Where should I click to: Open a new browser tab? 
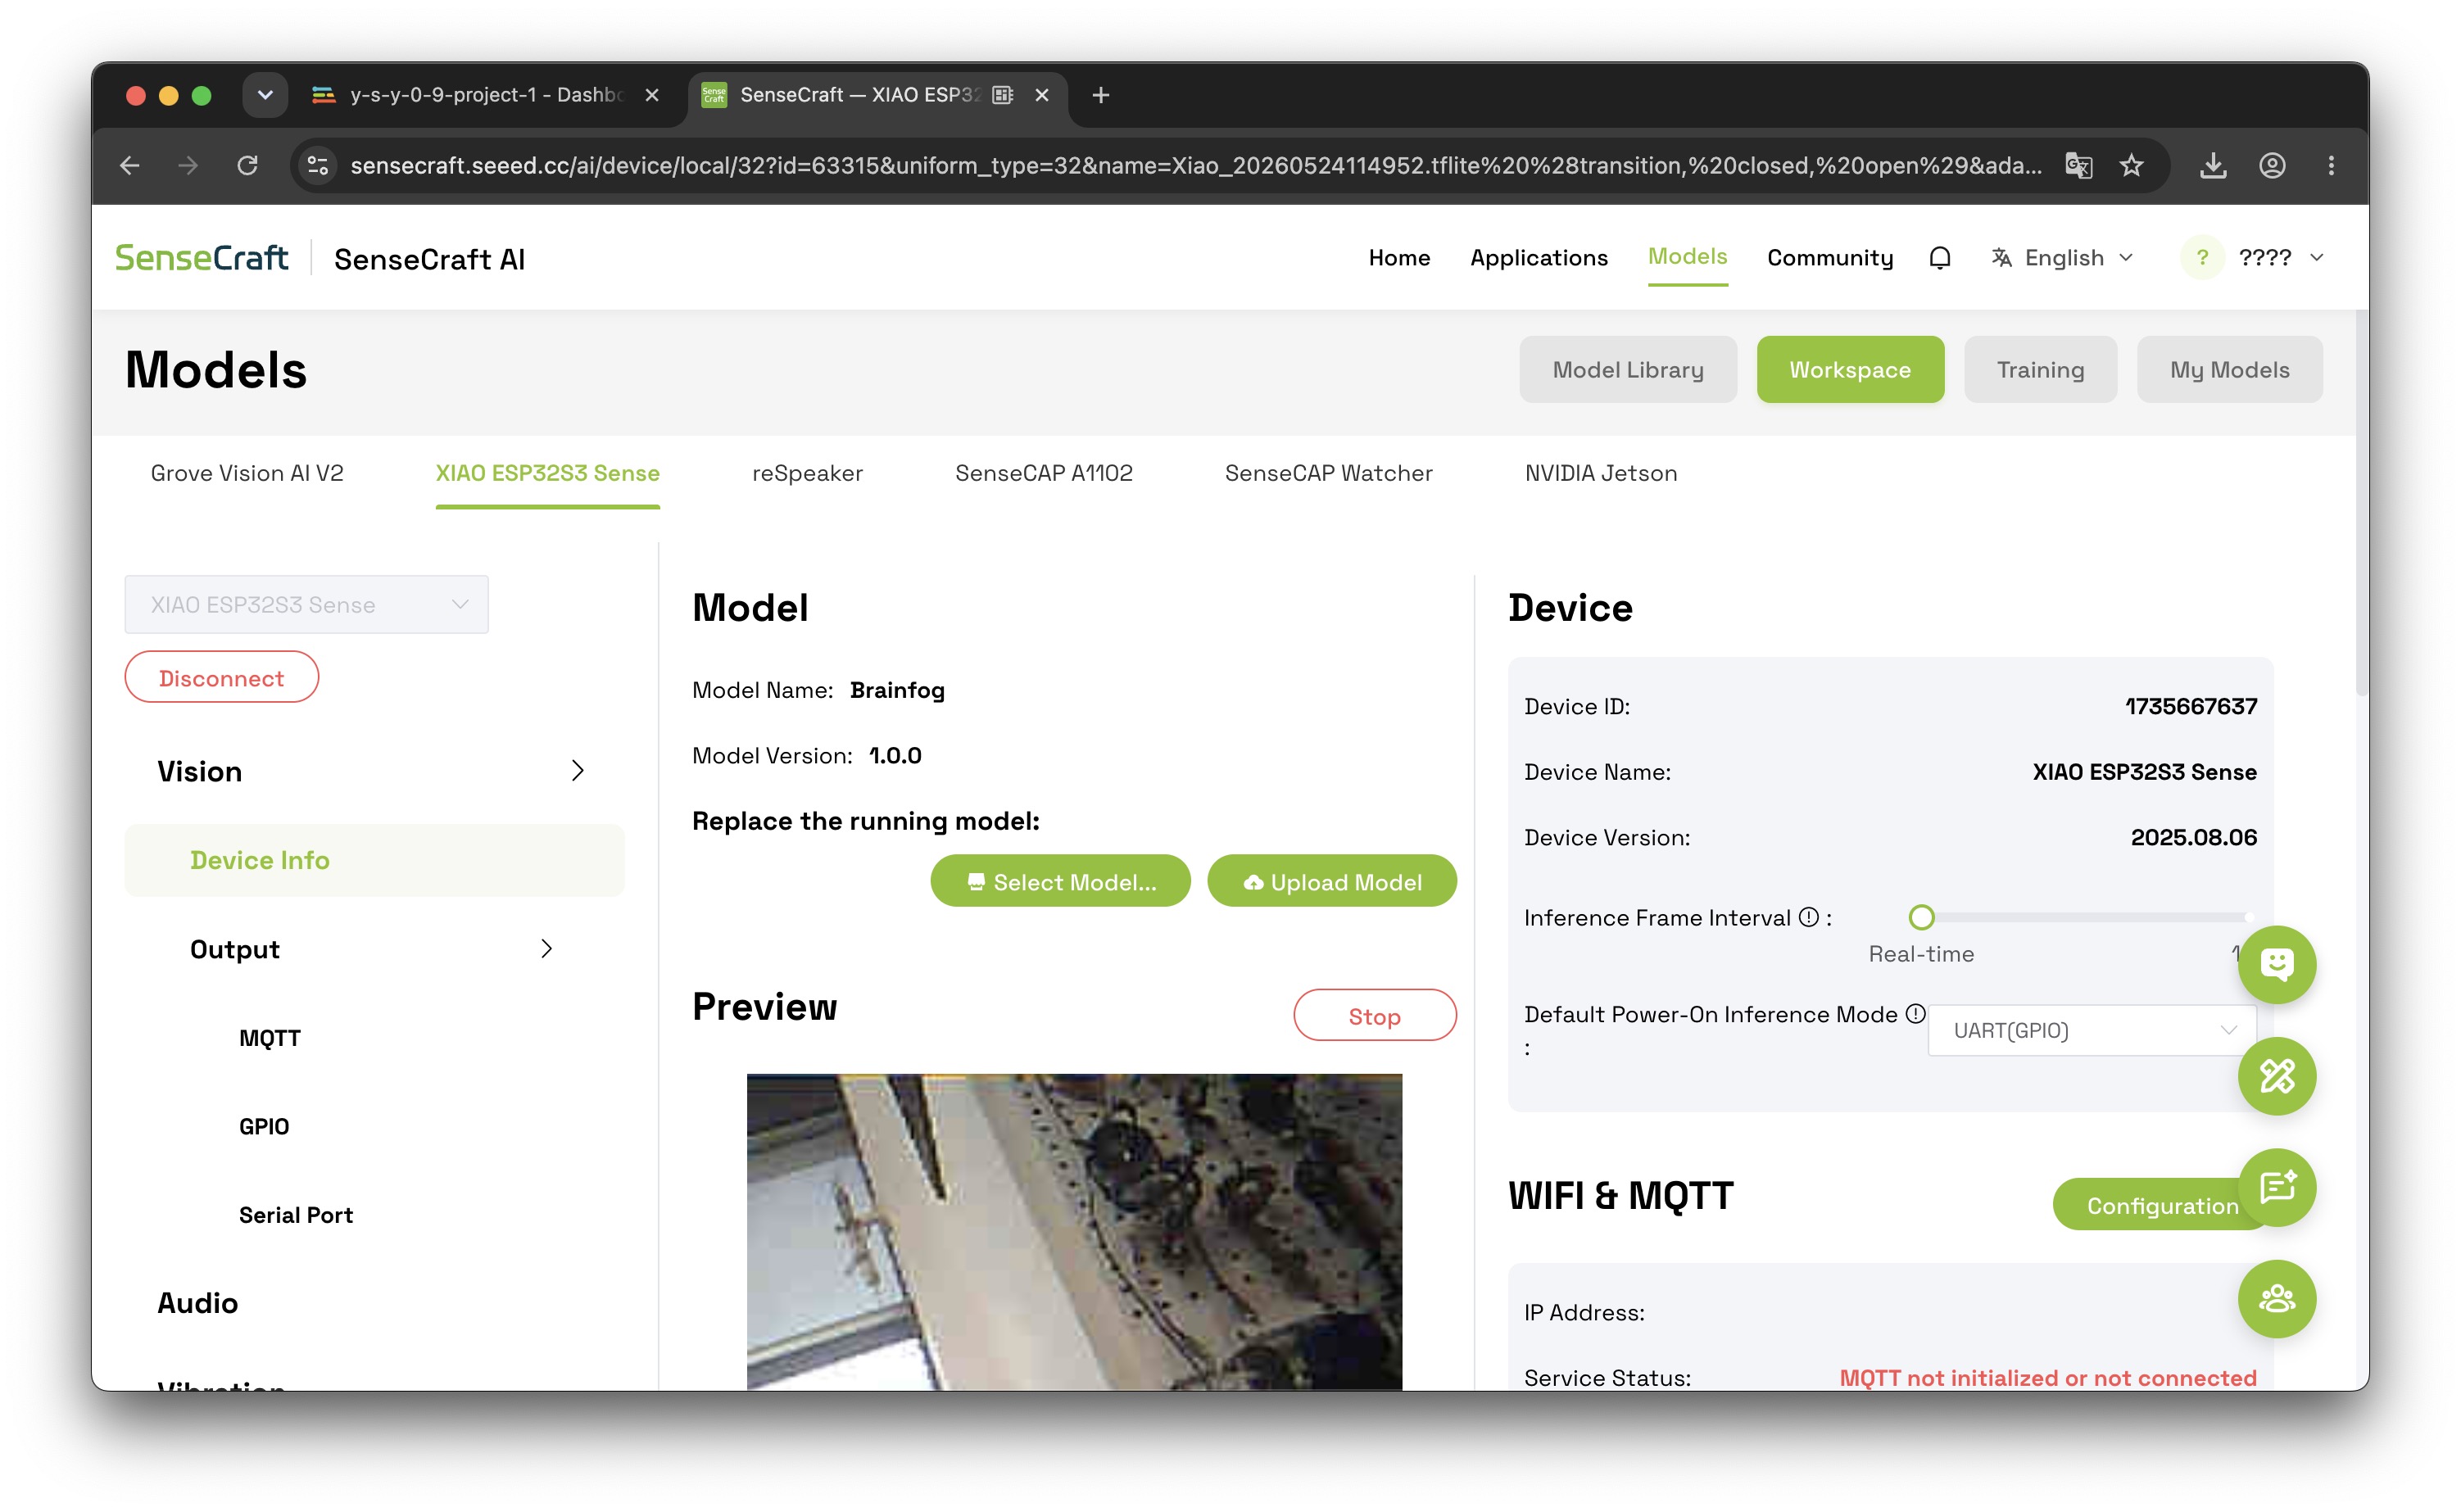pyautogui.click(x=1101, y=95)
